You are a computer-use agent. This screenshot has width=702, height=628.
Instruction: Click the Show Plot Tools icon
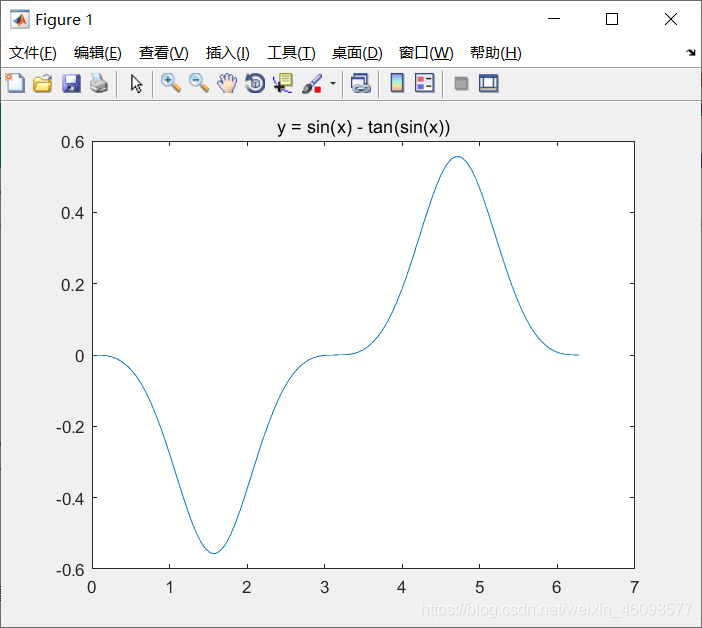click(489, 84)
